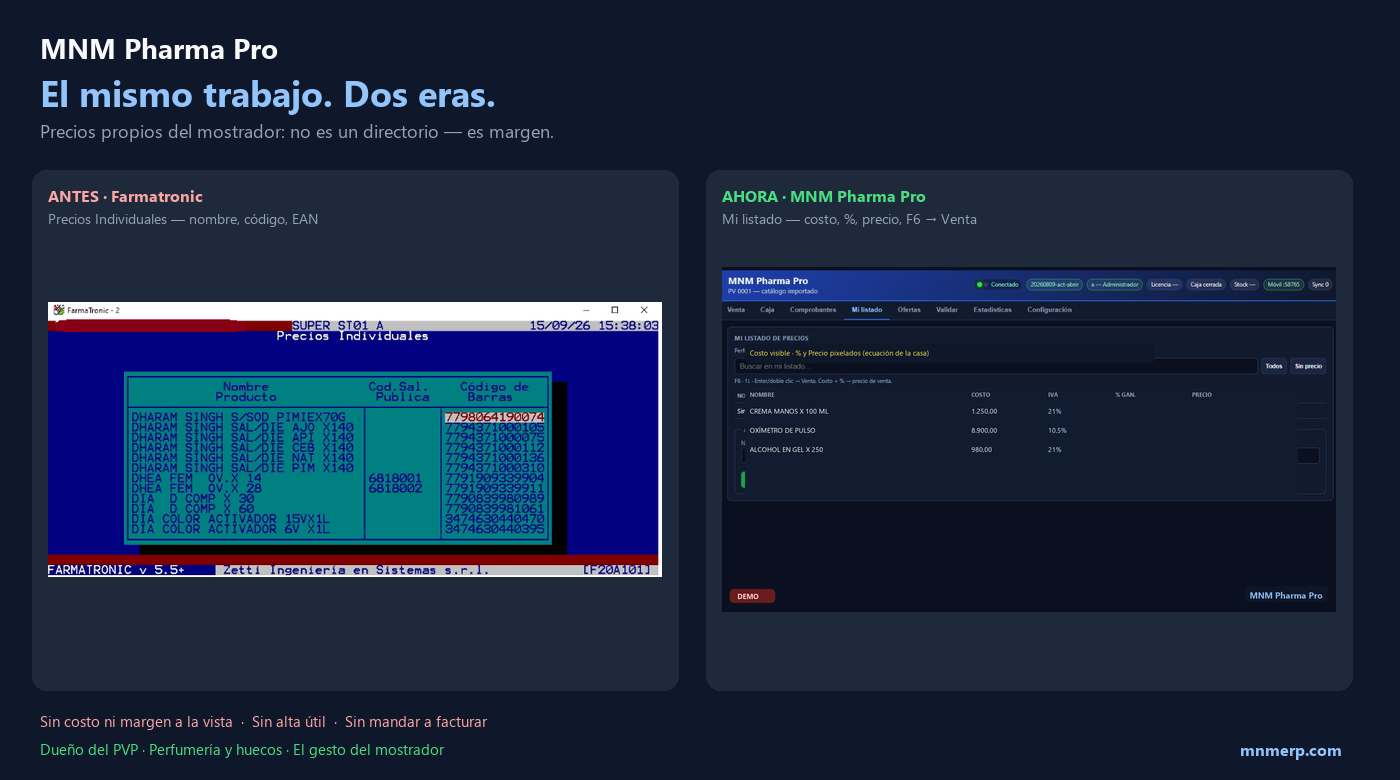This screenshot has height=780, width=1400.
Task: Click the % GAN. column header
Action: click(x=1125, y=395)
